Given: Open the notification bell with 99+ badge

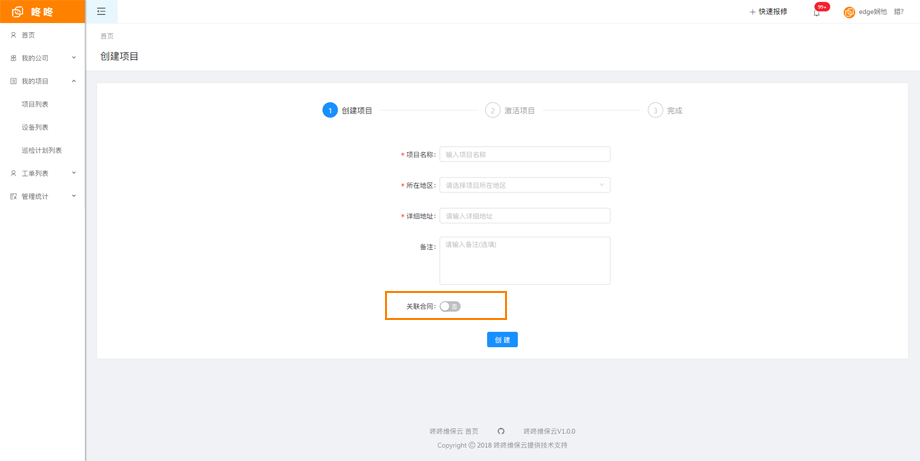Looking at the screenshot, I should (x=817, y=12).
